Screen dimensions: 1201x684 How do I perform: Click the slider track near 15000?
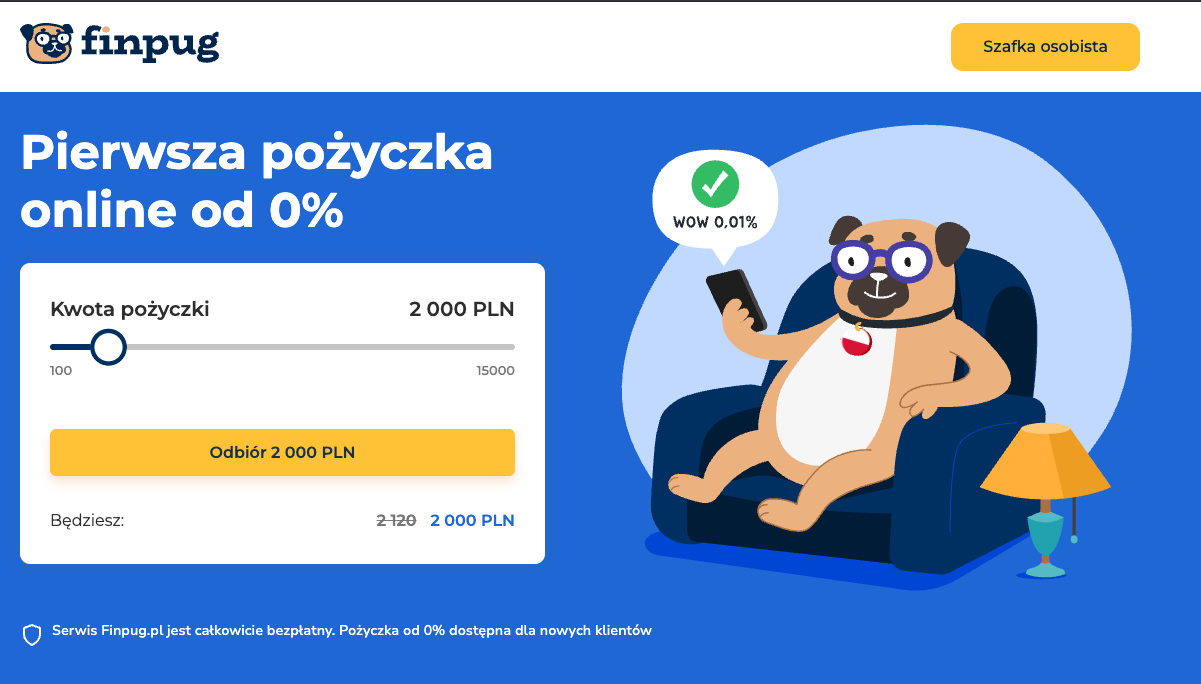495,347
